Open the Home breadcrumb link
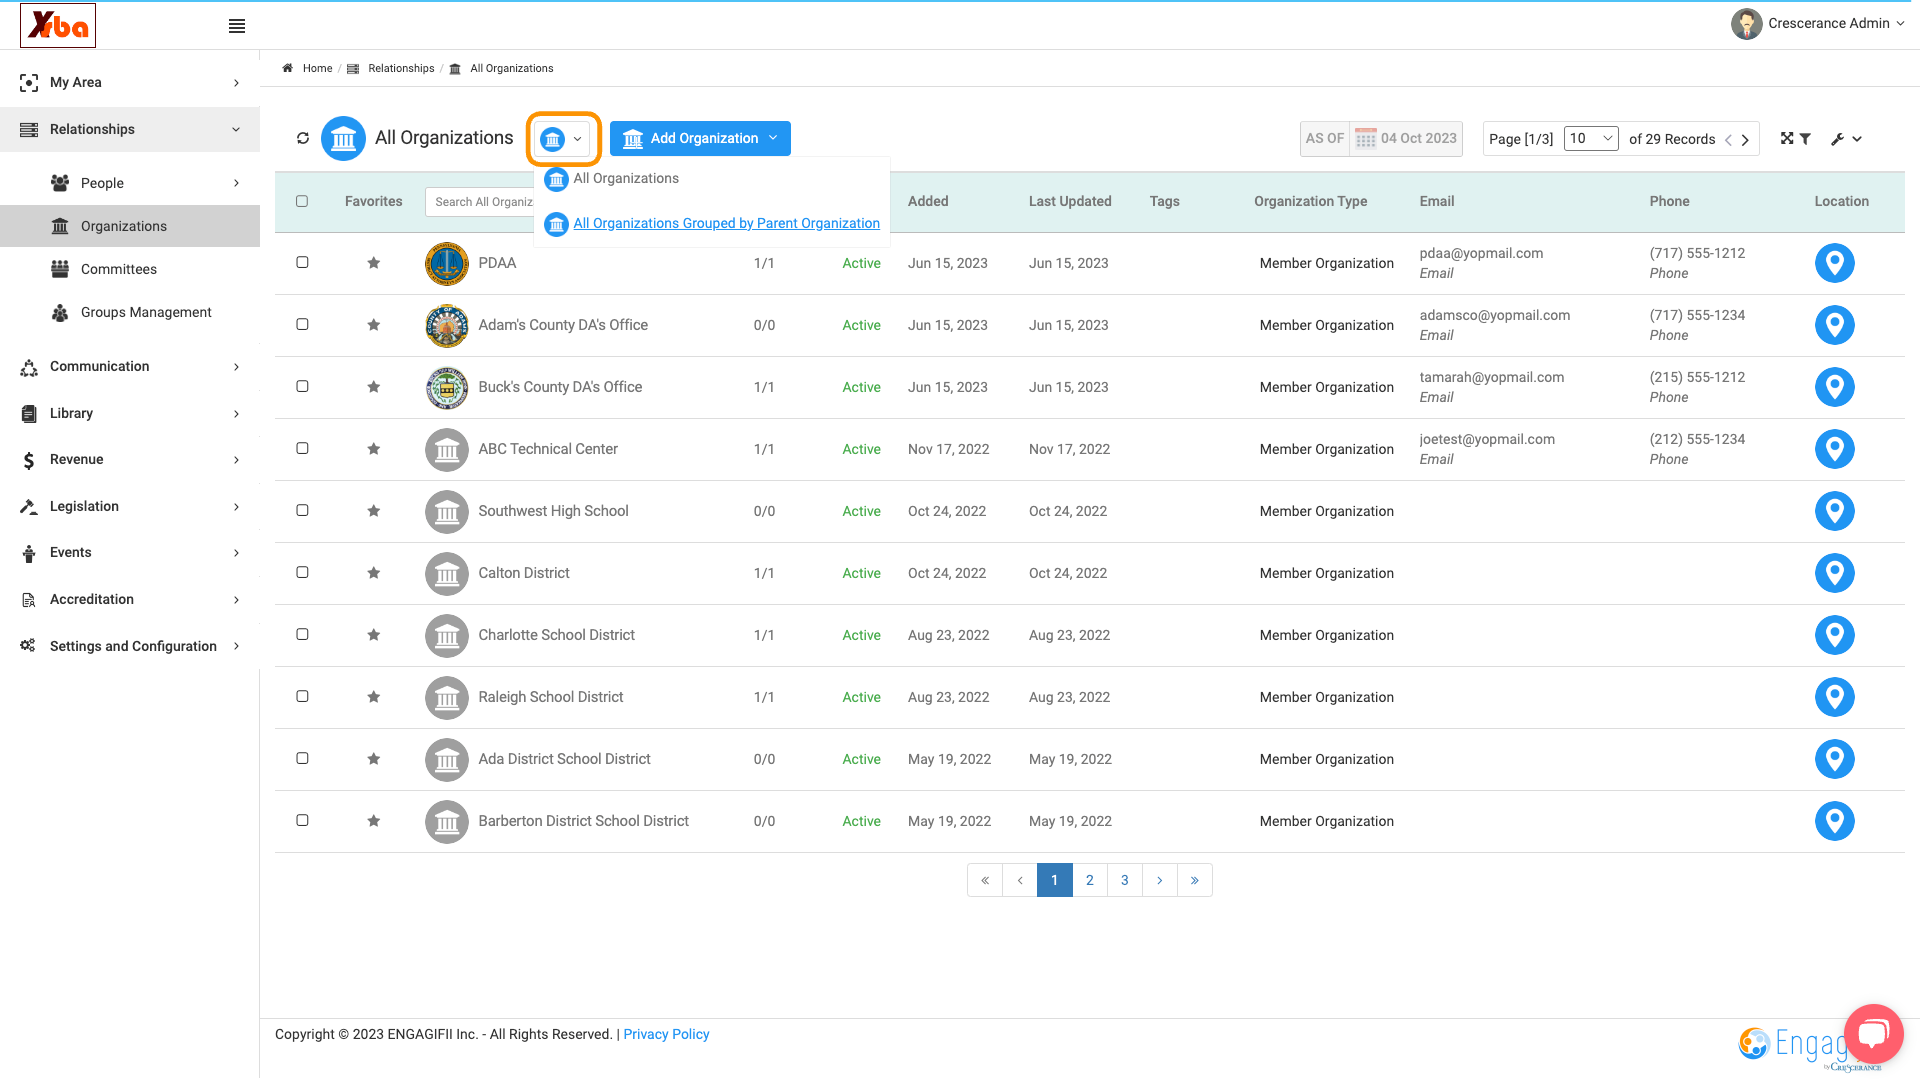Viewport: 1920px width, 1080px height. click(x=317, y=68)
